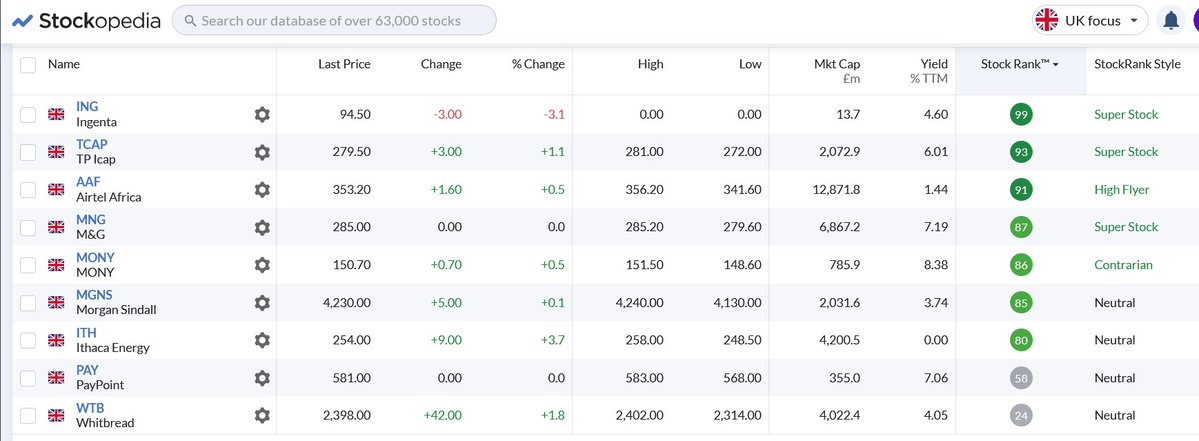Open the MNG ticker link
Image resolution: width=1199 pixels, height=441 pixels.
coord(91,219)
